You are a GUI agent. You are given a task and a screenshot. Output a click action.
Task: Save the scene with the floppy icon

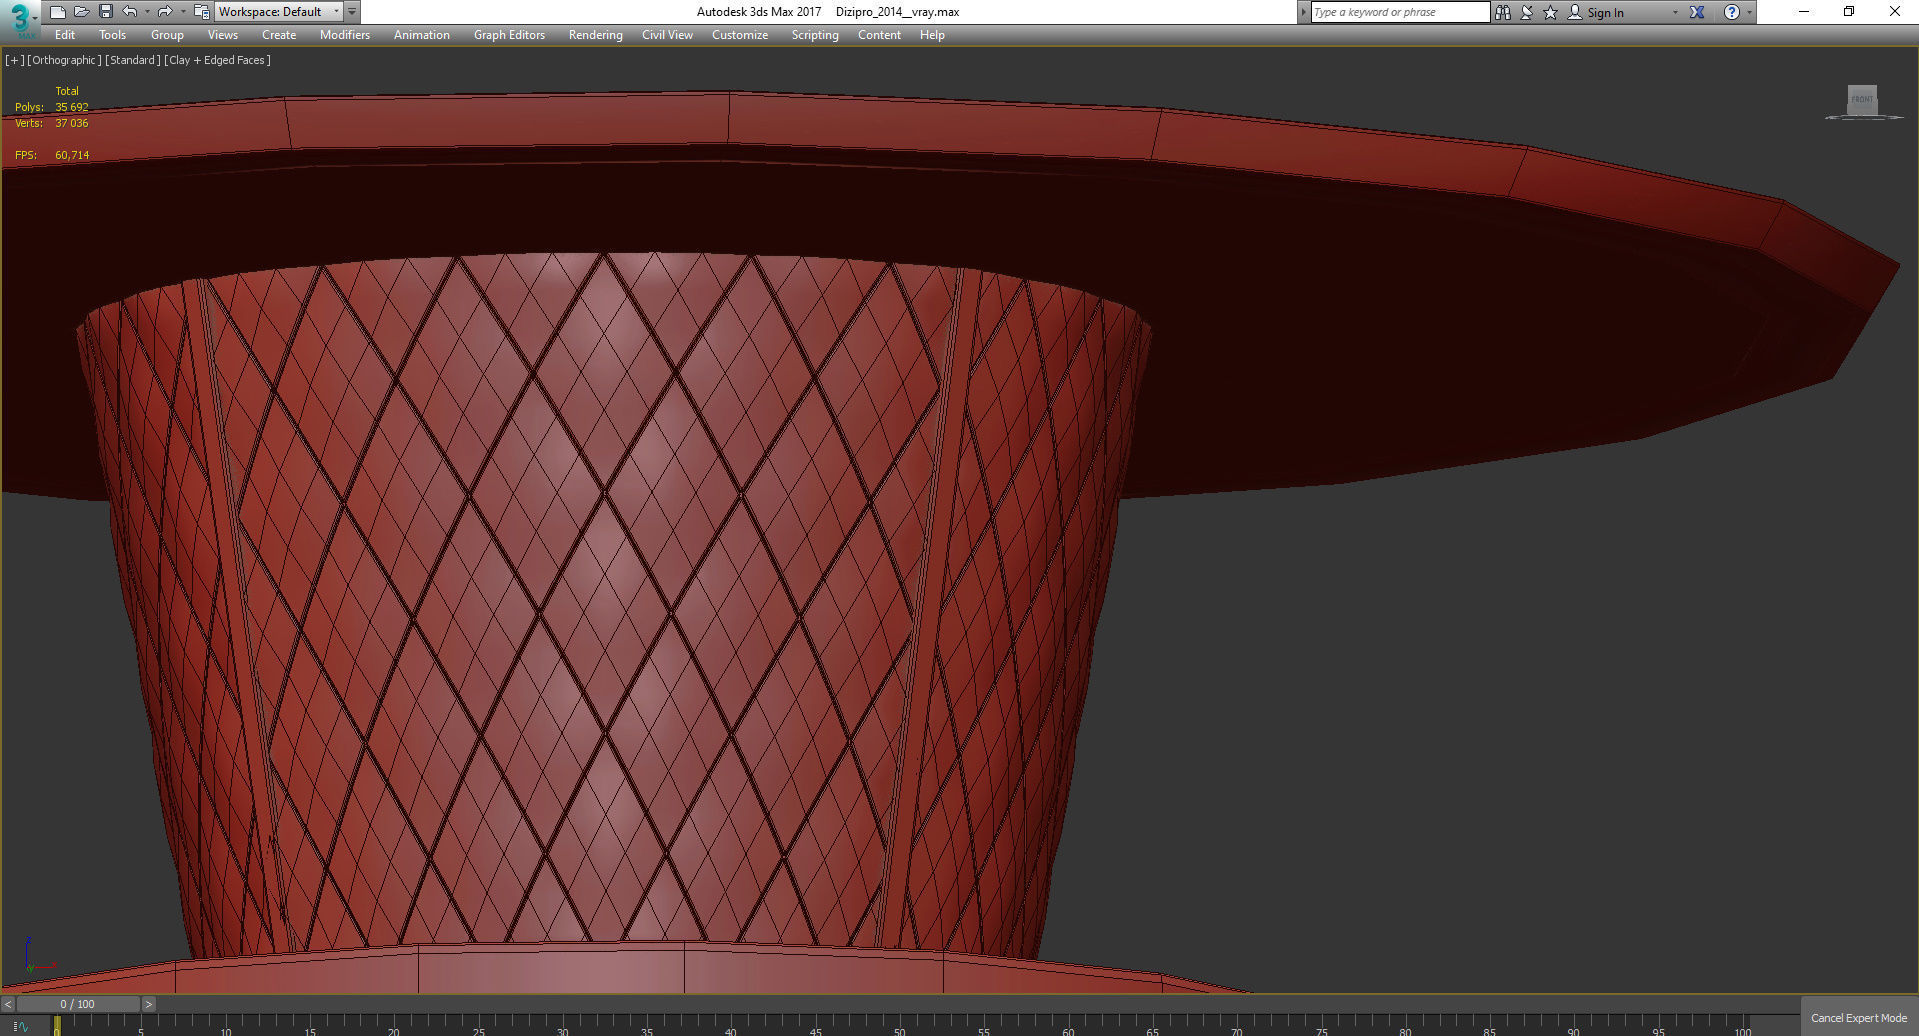click(x=105, y=12)
